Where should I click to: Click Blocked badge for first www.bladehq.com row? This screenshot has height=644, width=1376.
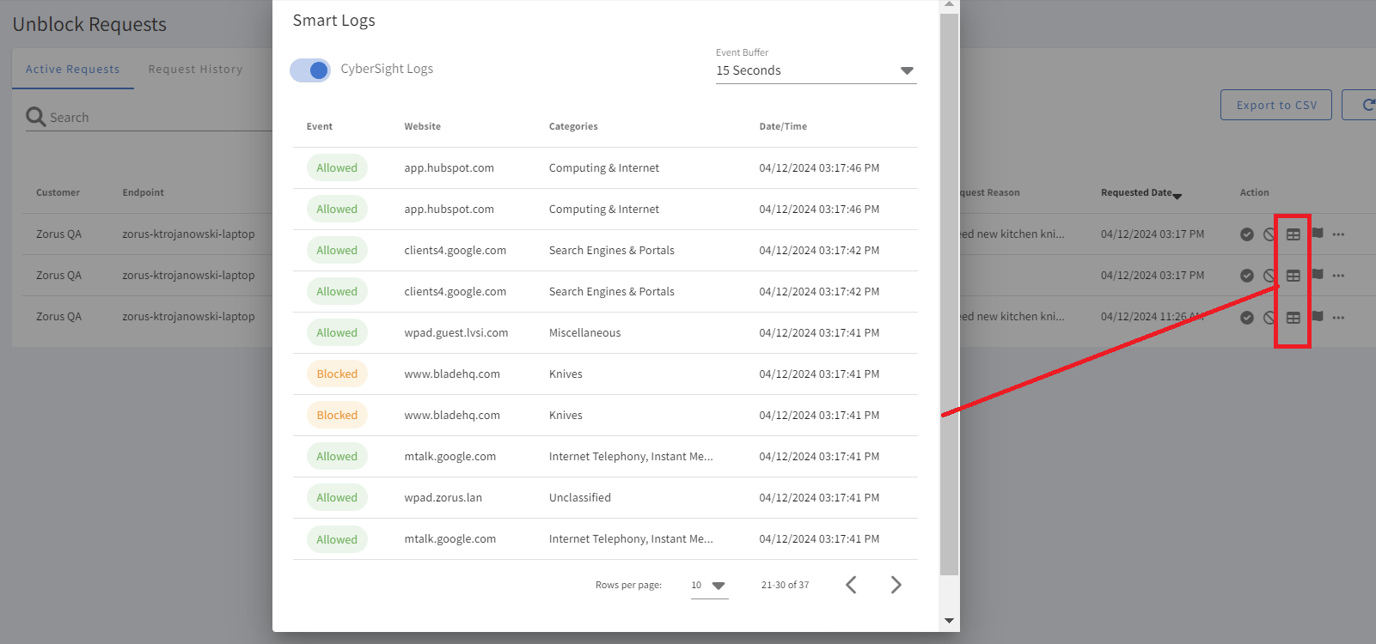point(337,374)
